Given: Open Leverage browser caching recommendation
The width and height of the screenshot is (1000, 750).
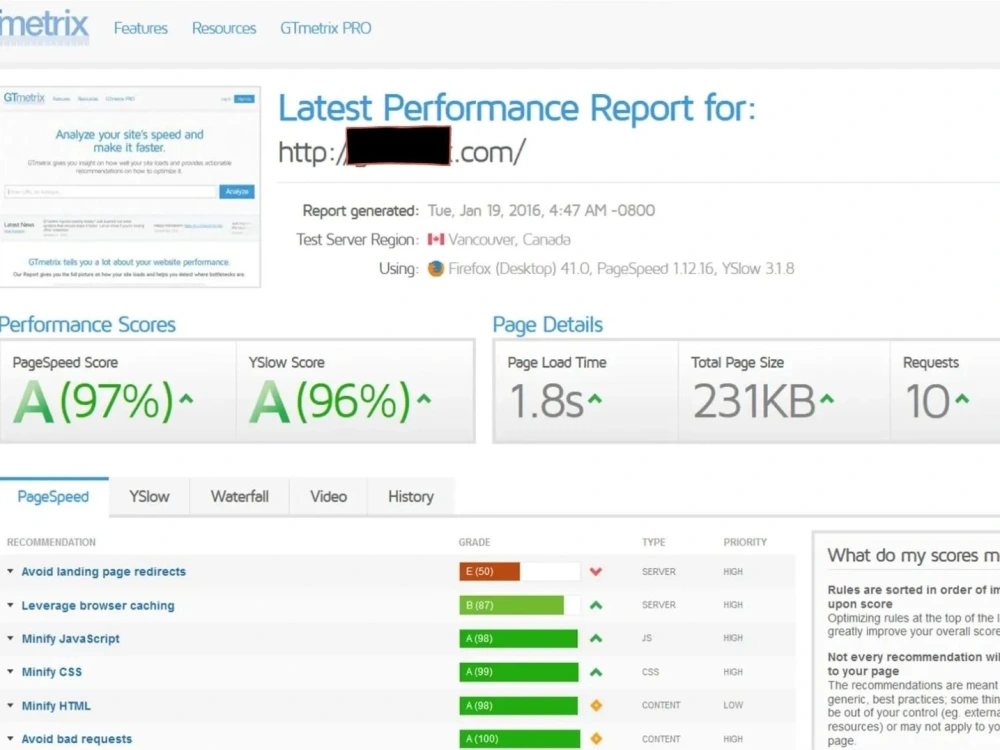Looking at the screenshot, I should (x=98, y=606).
